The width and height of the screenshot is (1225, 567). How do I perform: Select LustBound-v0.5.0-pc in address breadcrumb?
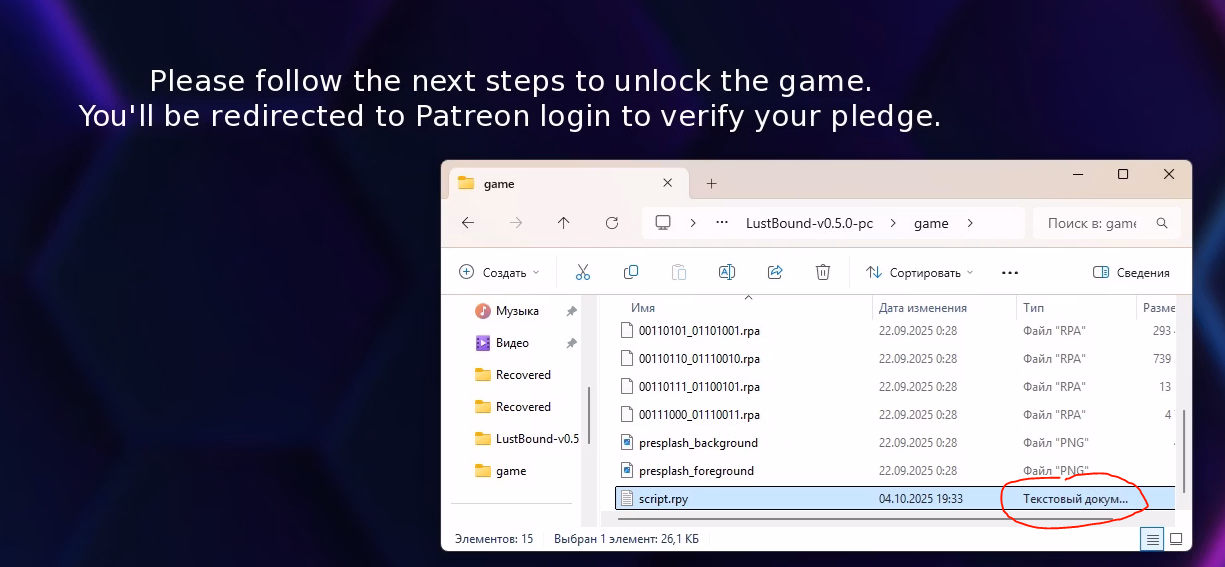(x=809, y=223)
